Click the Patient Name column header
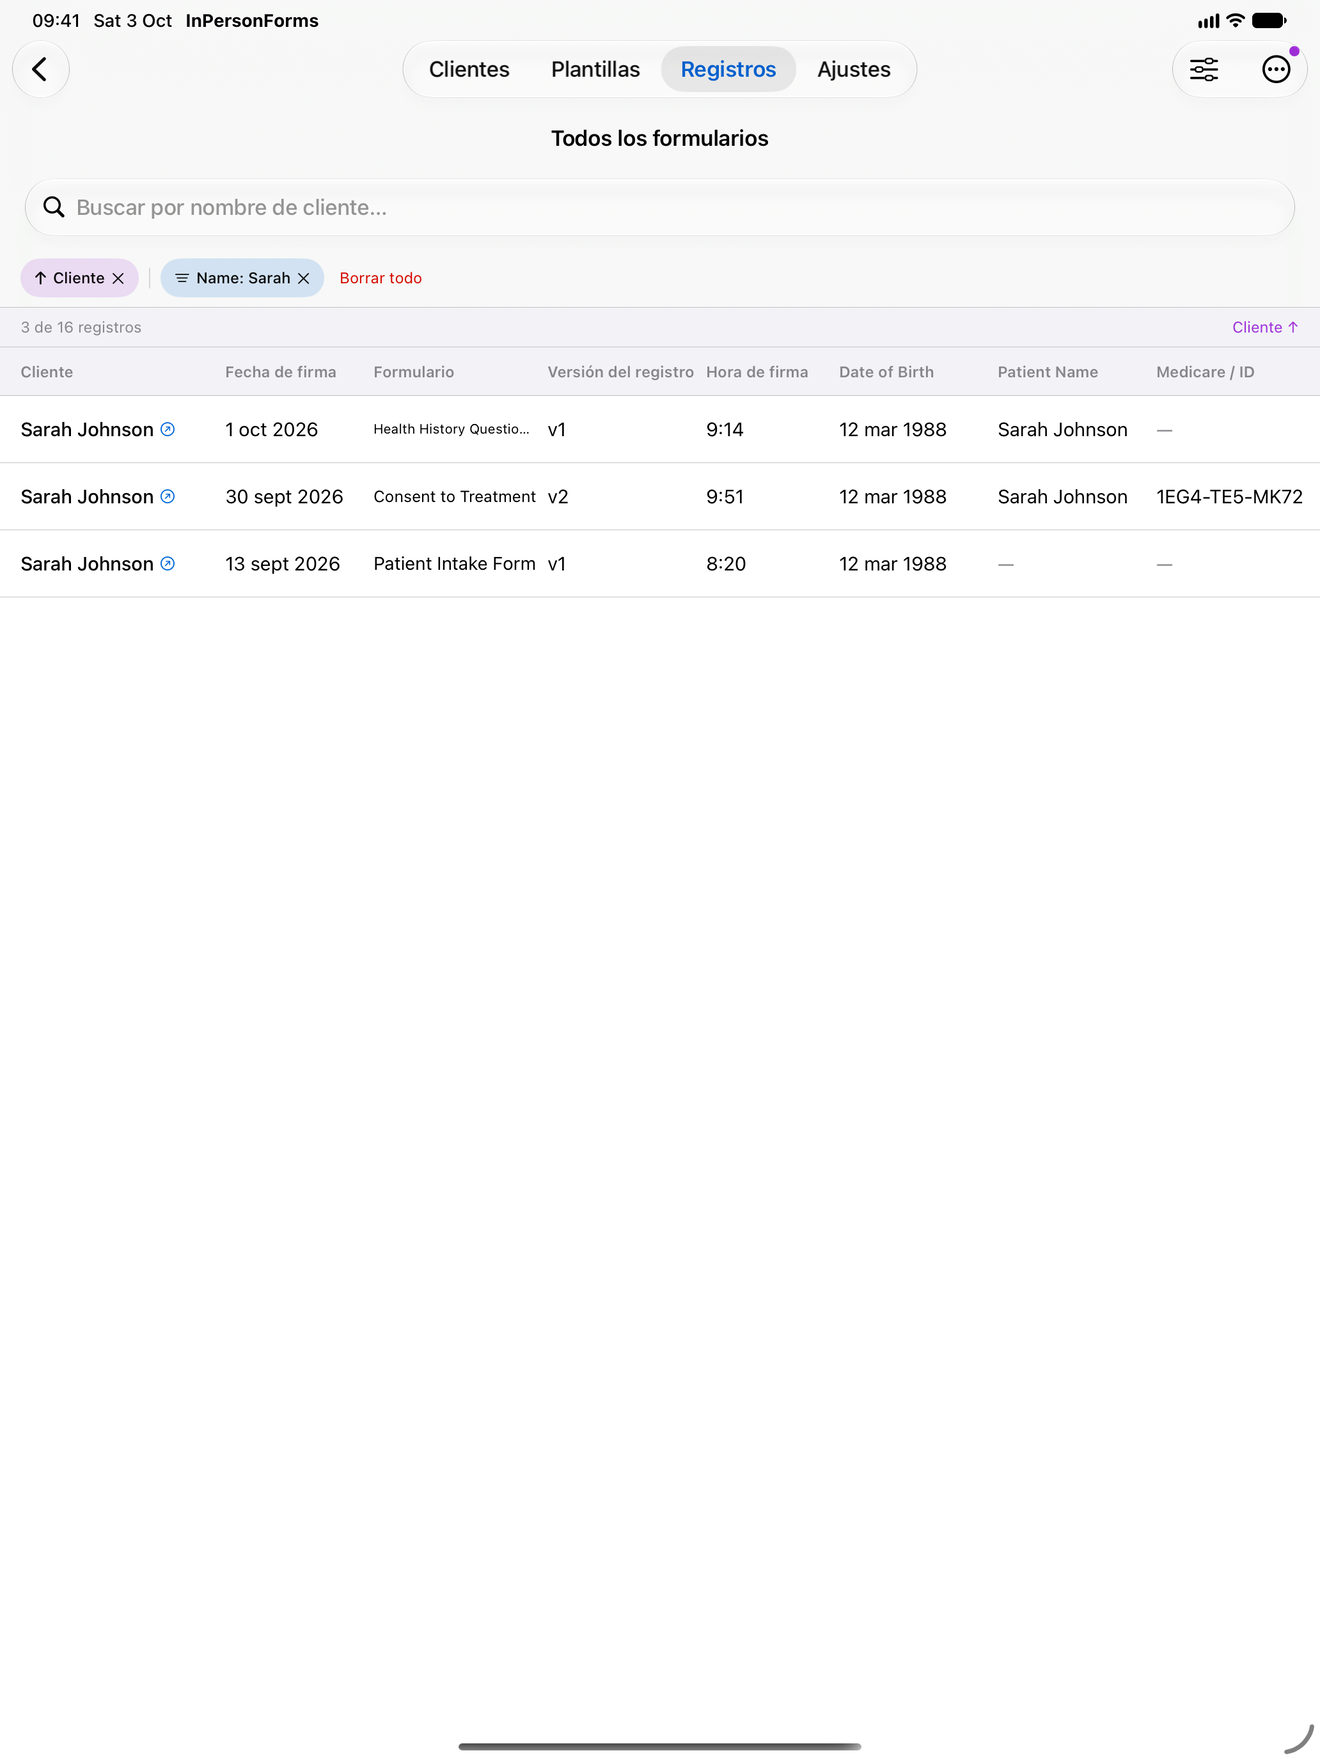1320x1760 pixels. point(1047,372)
